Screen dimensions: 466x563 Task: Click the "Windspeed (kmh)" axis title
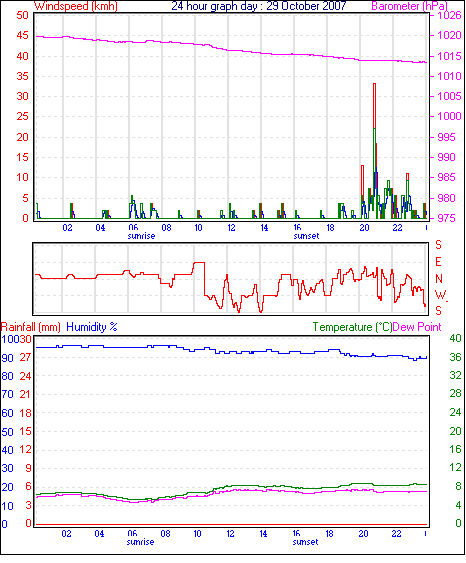click(76, 6)
